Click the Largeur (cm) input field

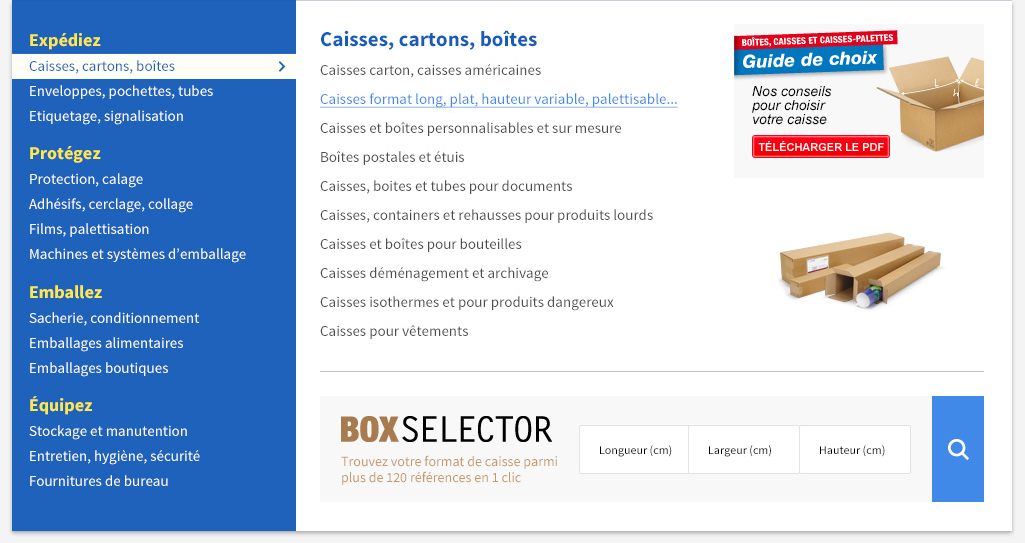point(744,450)
